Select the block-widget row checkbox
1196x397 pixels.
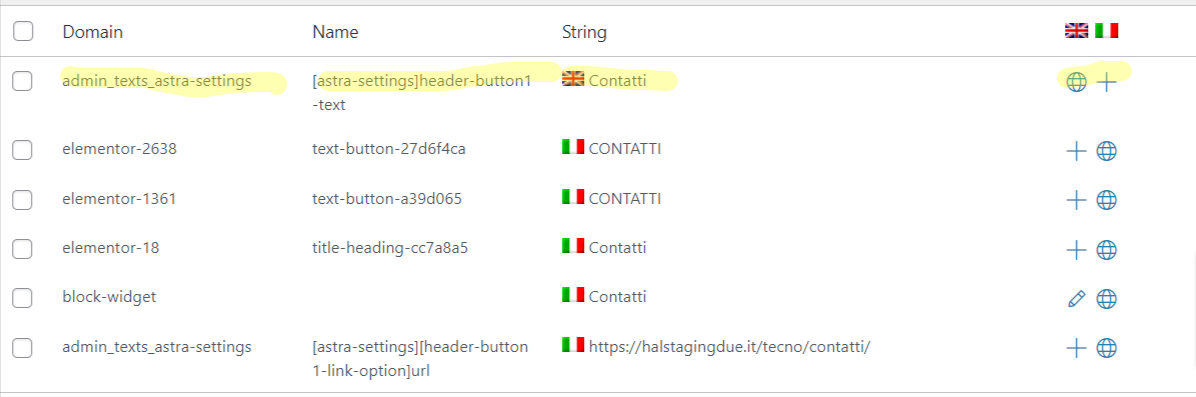[x=23, y=299]
